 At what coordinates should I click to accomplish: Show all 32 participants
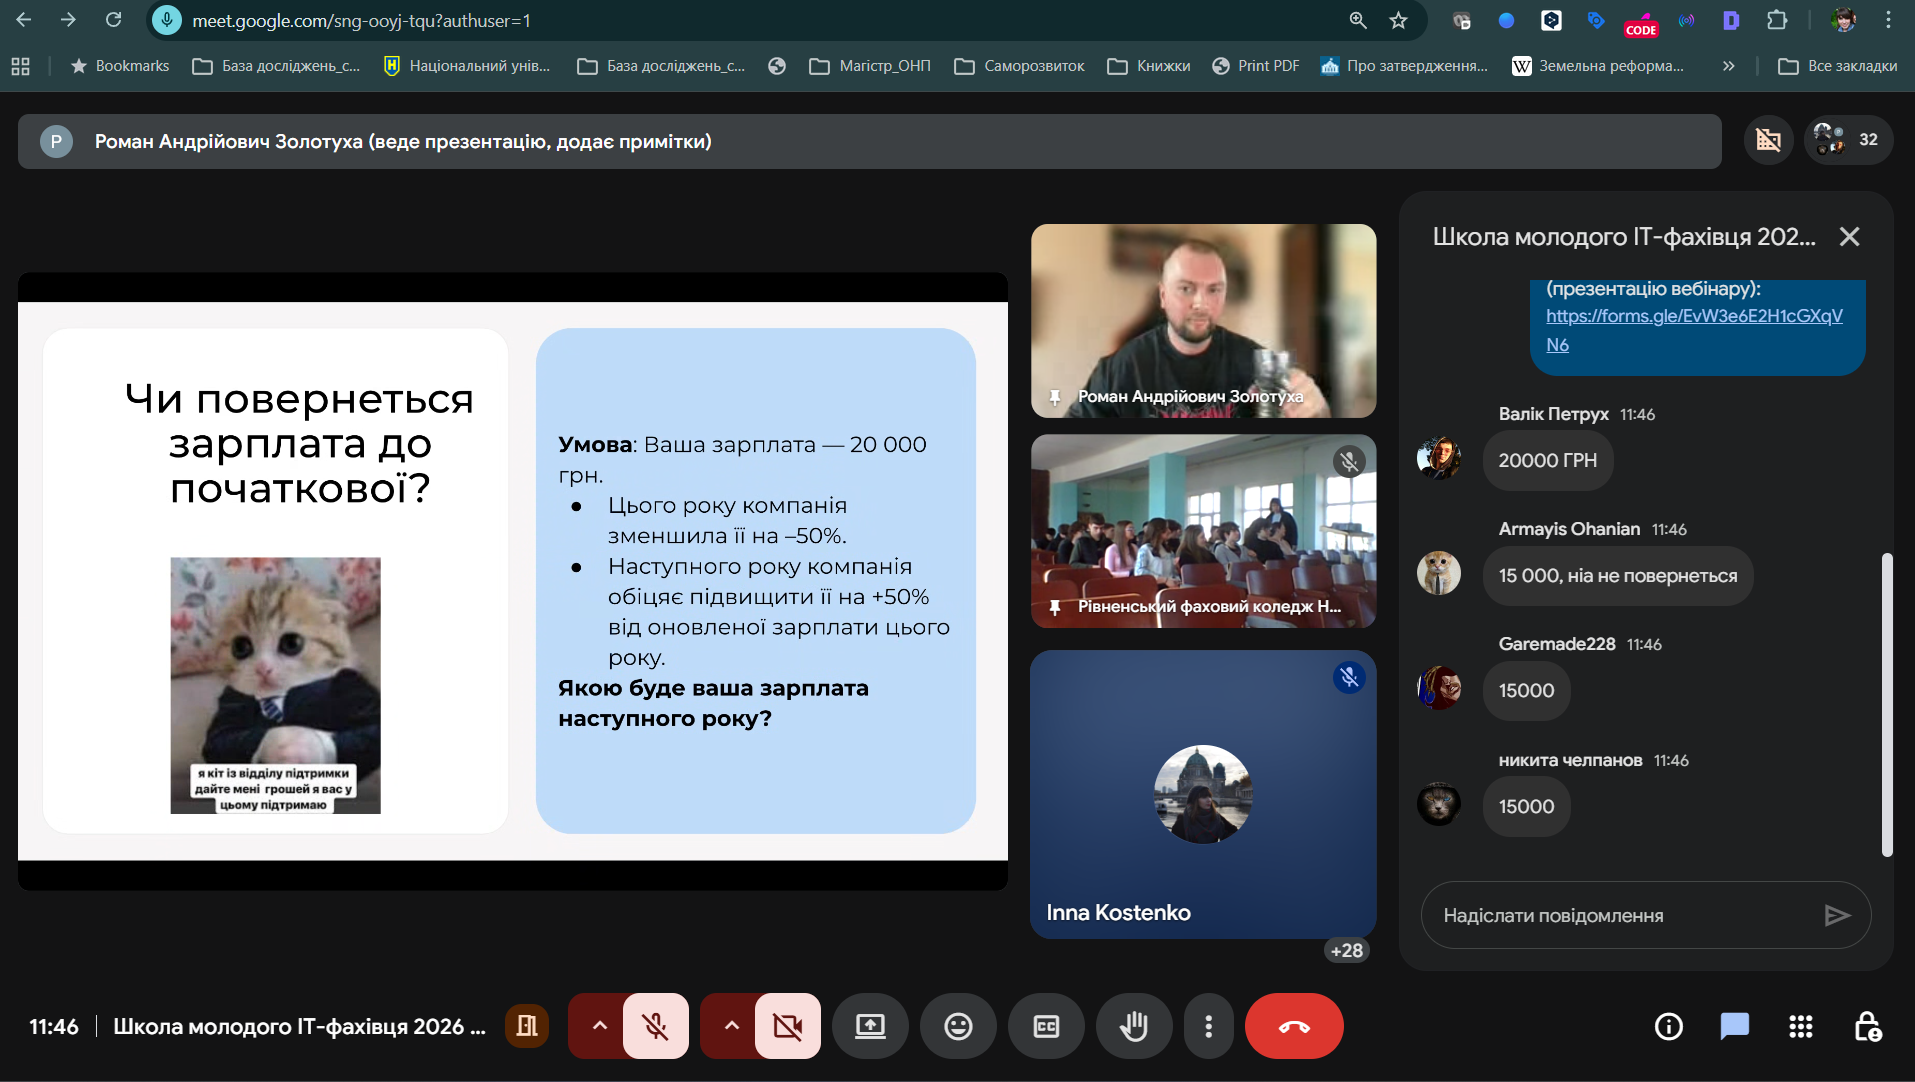[1848, 140]
